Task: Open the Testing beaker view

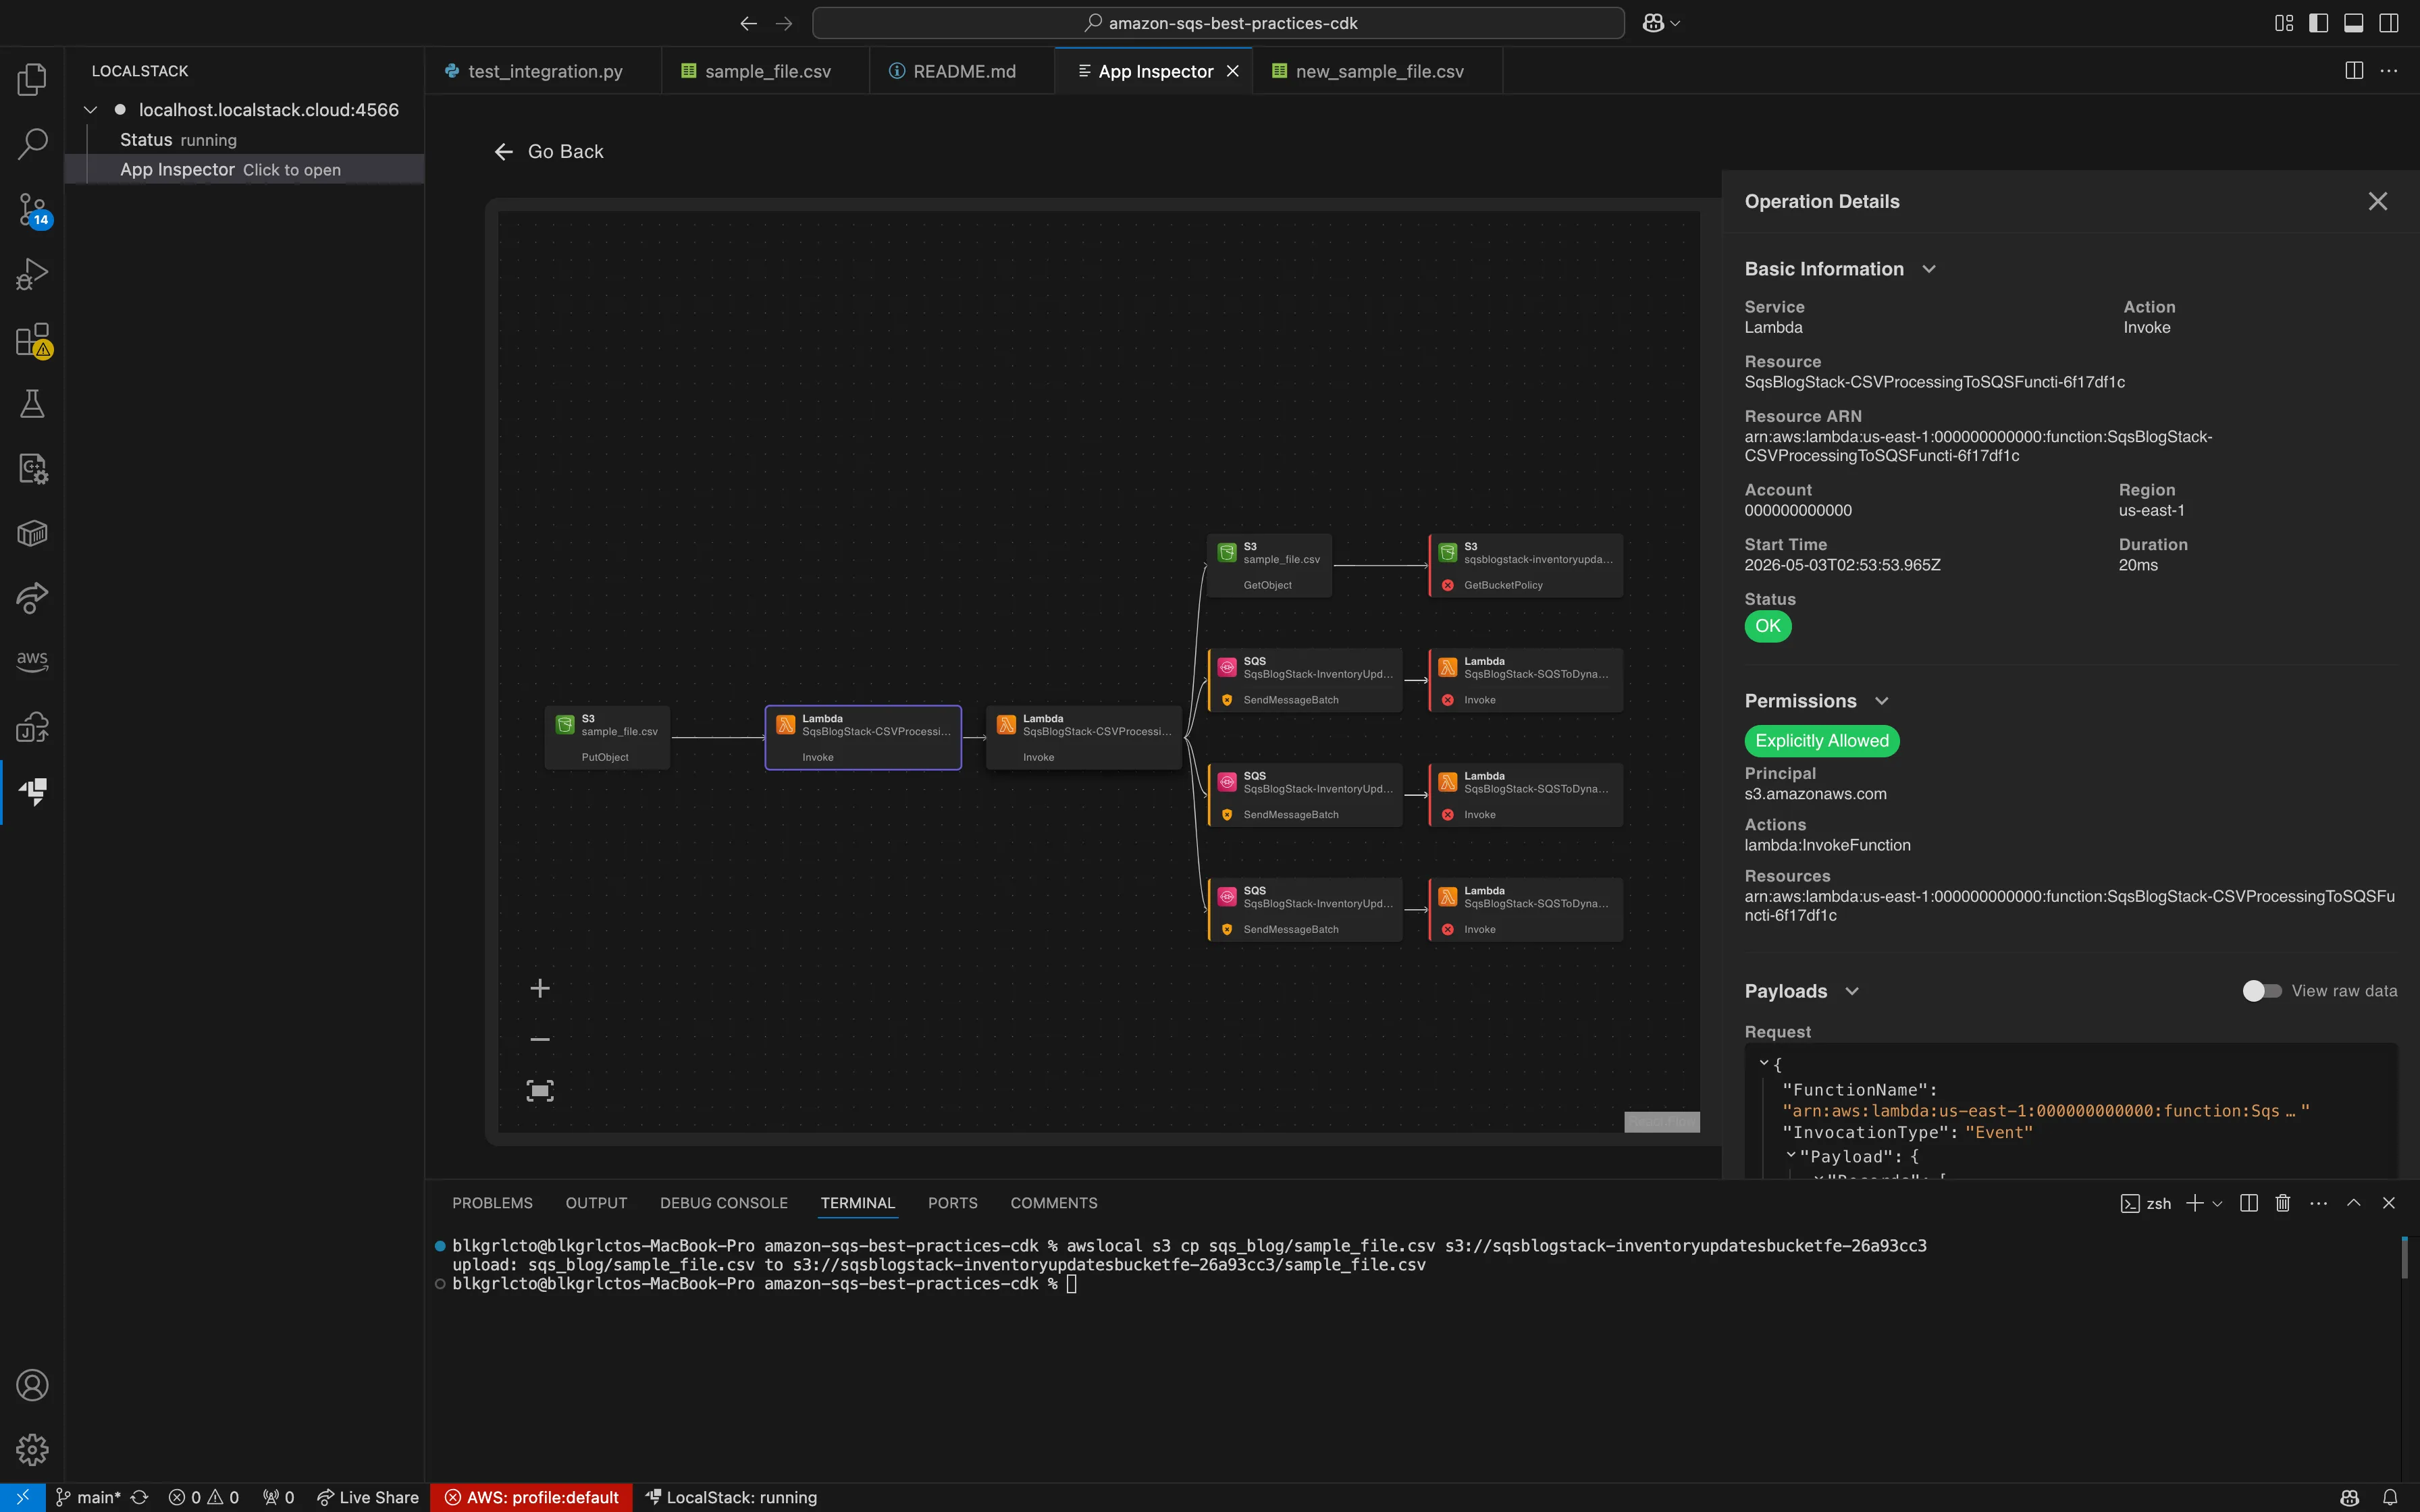Action: 32,404
